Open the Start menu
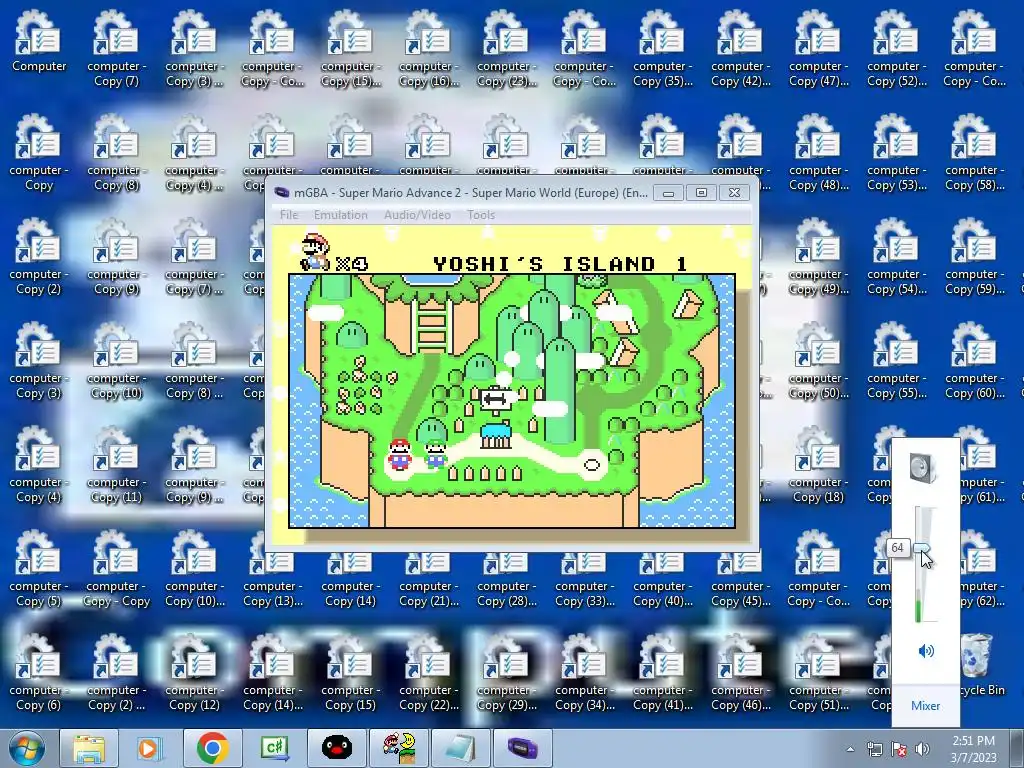 click(x=26, y=748)
